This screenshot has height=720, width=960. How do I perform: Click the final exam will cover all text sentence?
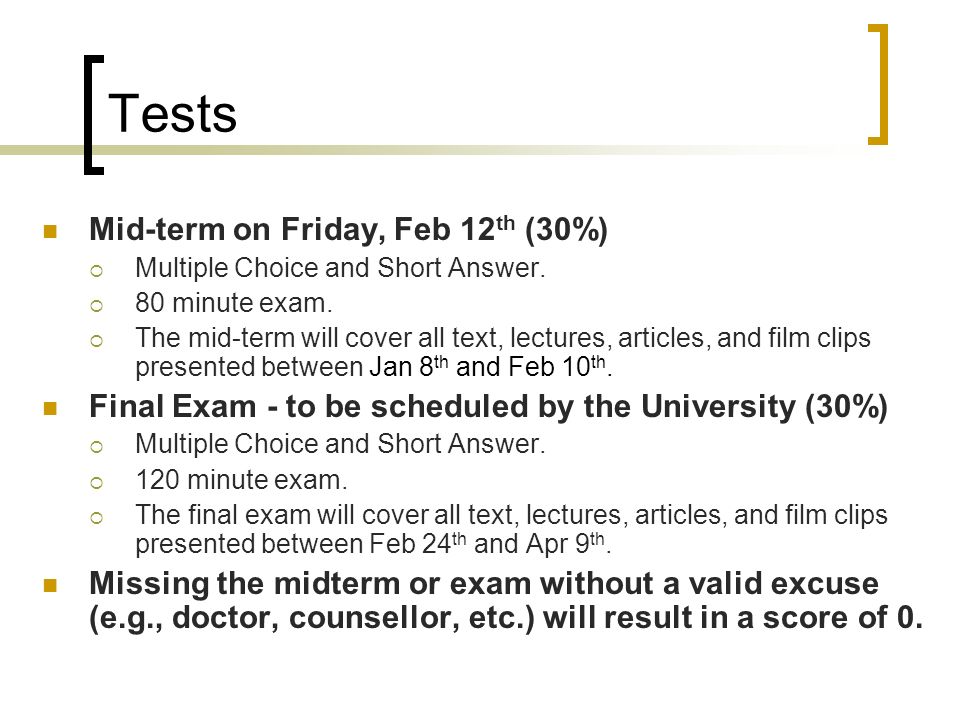(x=511, y=529)
